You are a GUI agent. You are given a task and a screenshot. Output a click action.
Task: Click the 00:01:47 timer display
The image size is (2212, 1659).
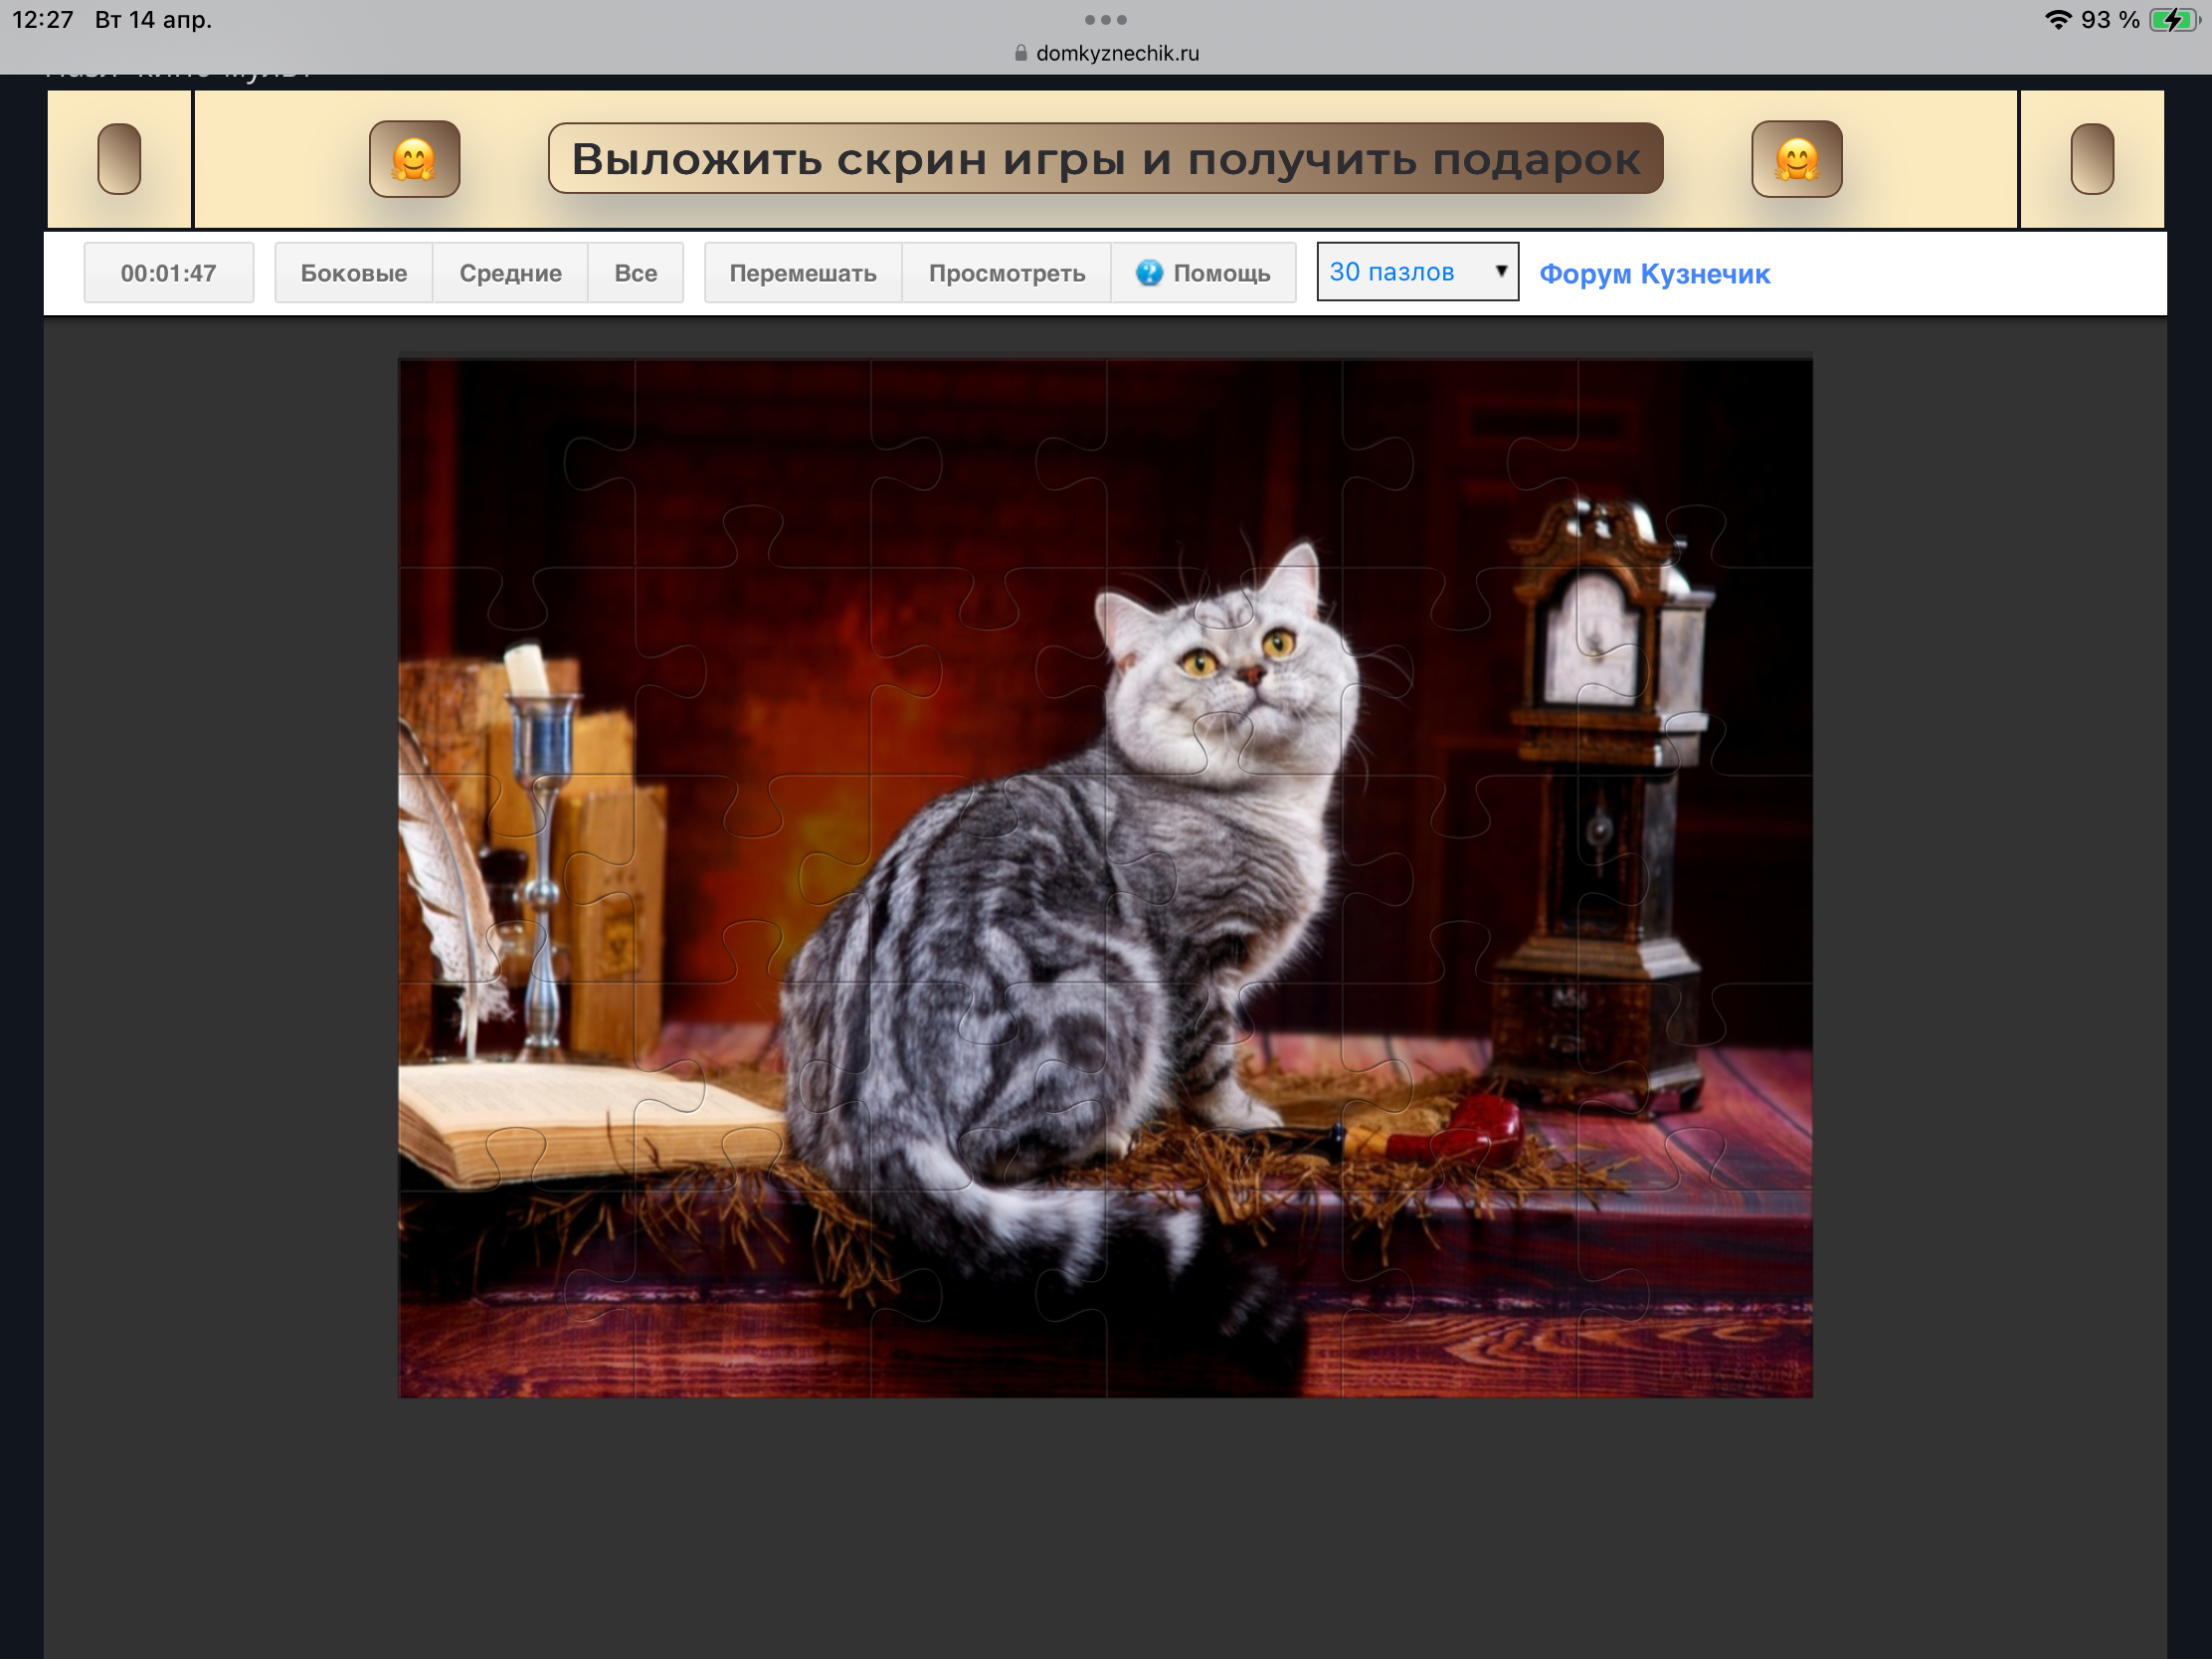(168, 273)
